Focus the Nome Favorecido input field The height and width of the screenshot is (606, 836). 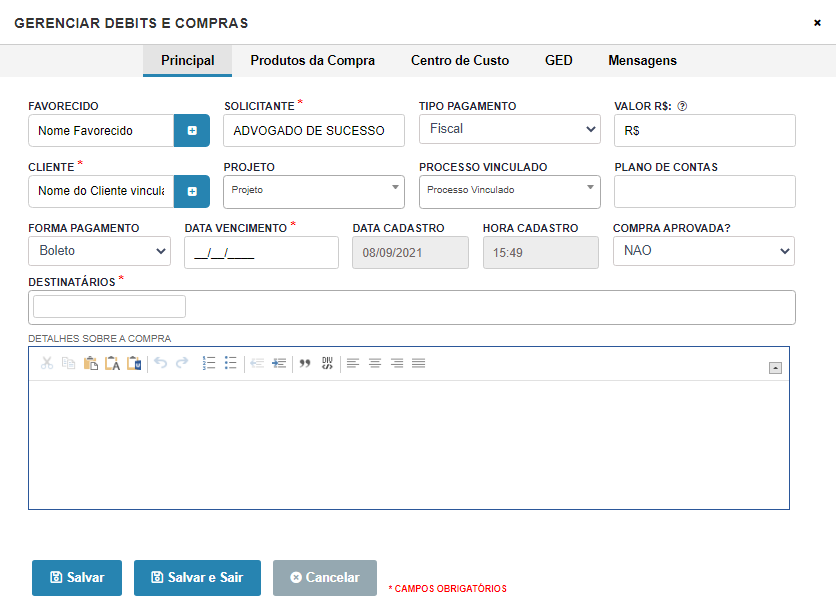[101, 131]
